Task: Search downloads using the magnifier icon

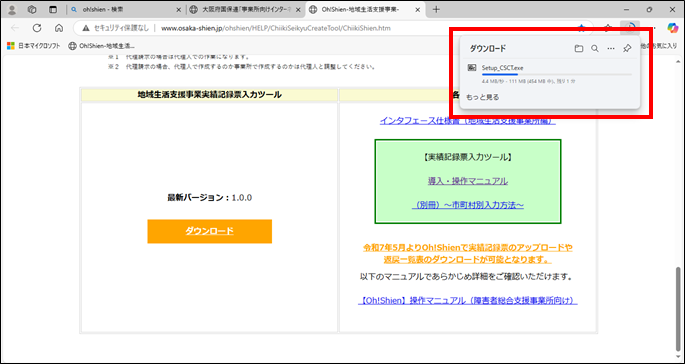Action: coord(595,49)
